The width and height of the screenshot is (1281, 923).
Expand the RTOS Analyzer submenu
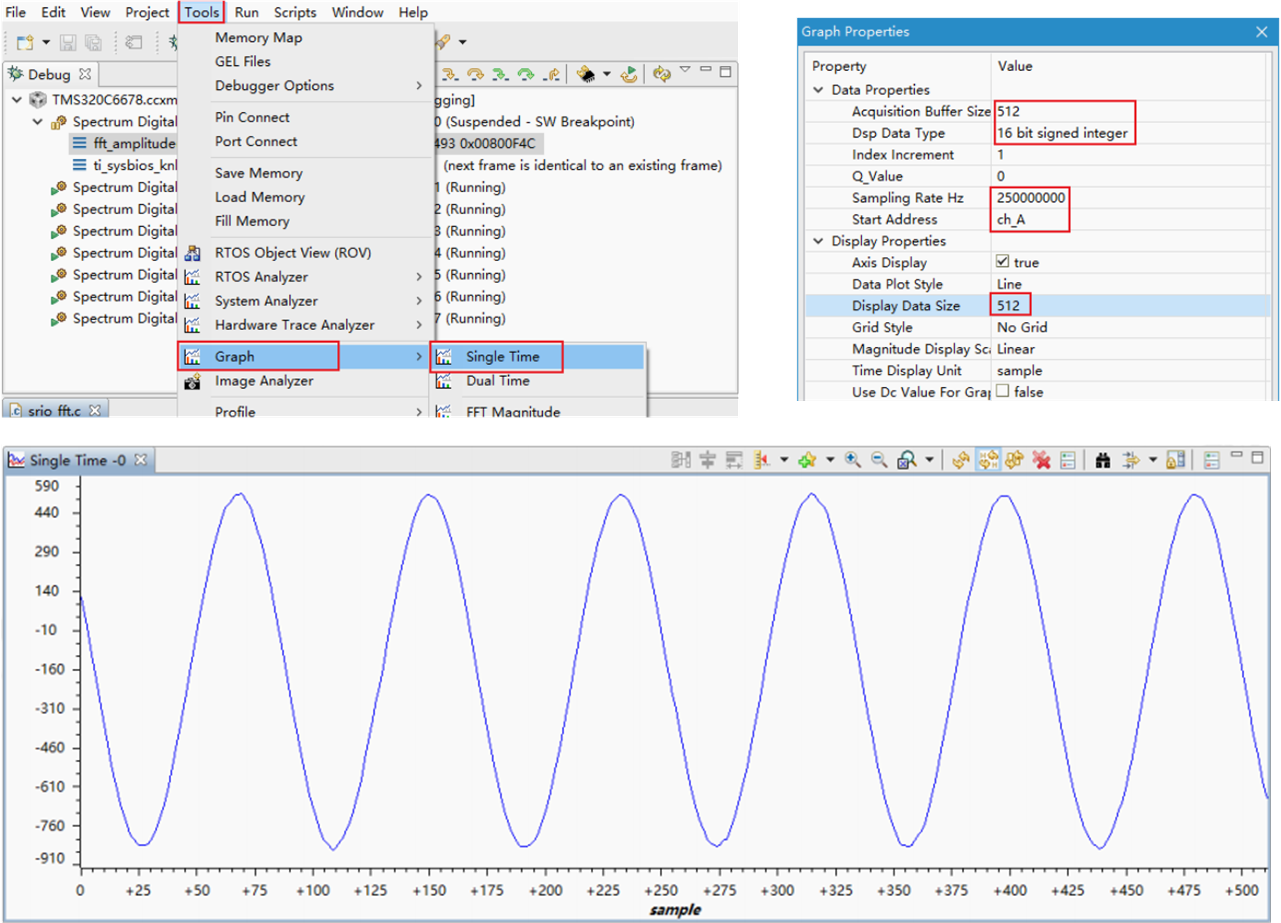(419, 277)
